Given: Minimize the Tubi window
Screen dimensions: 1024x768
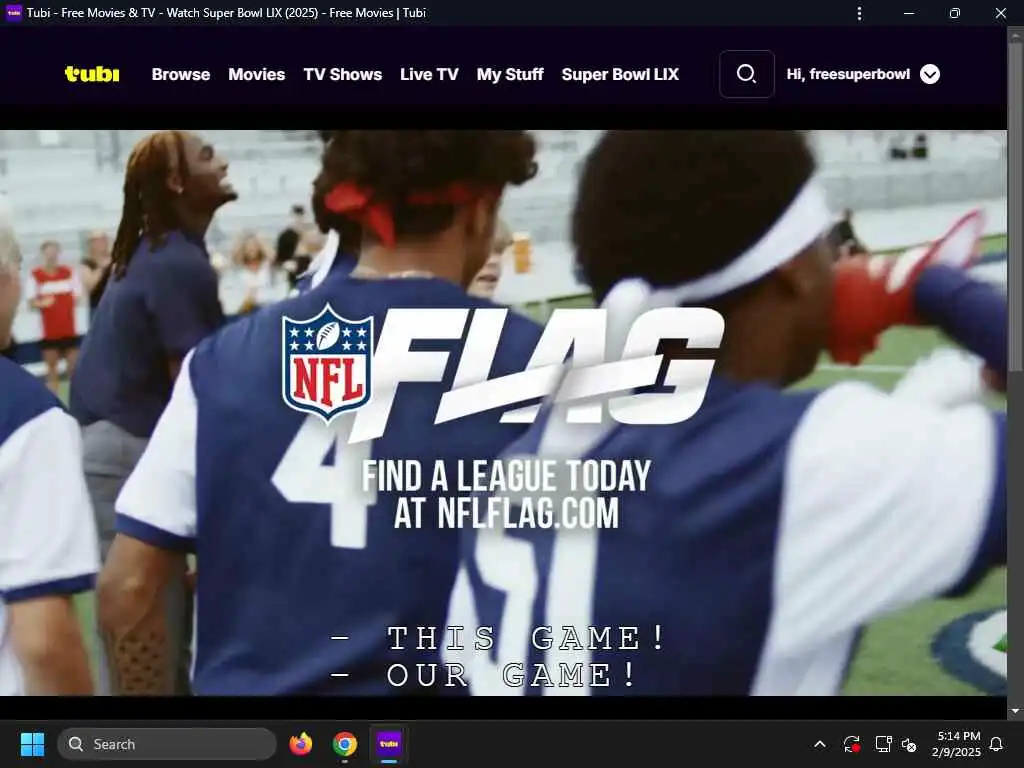Looking at the screenshot, I should point(908,13).
